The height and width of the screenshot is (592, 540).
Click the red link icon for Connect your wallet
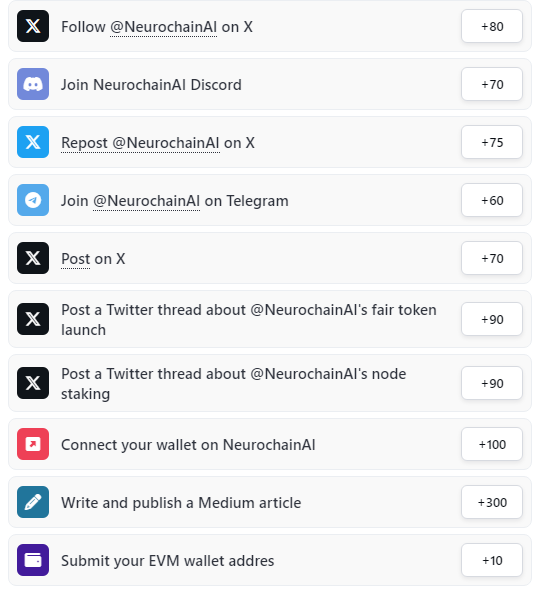click(x=33, y=444)
